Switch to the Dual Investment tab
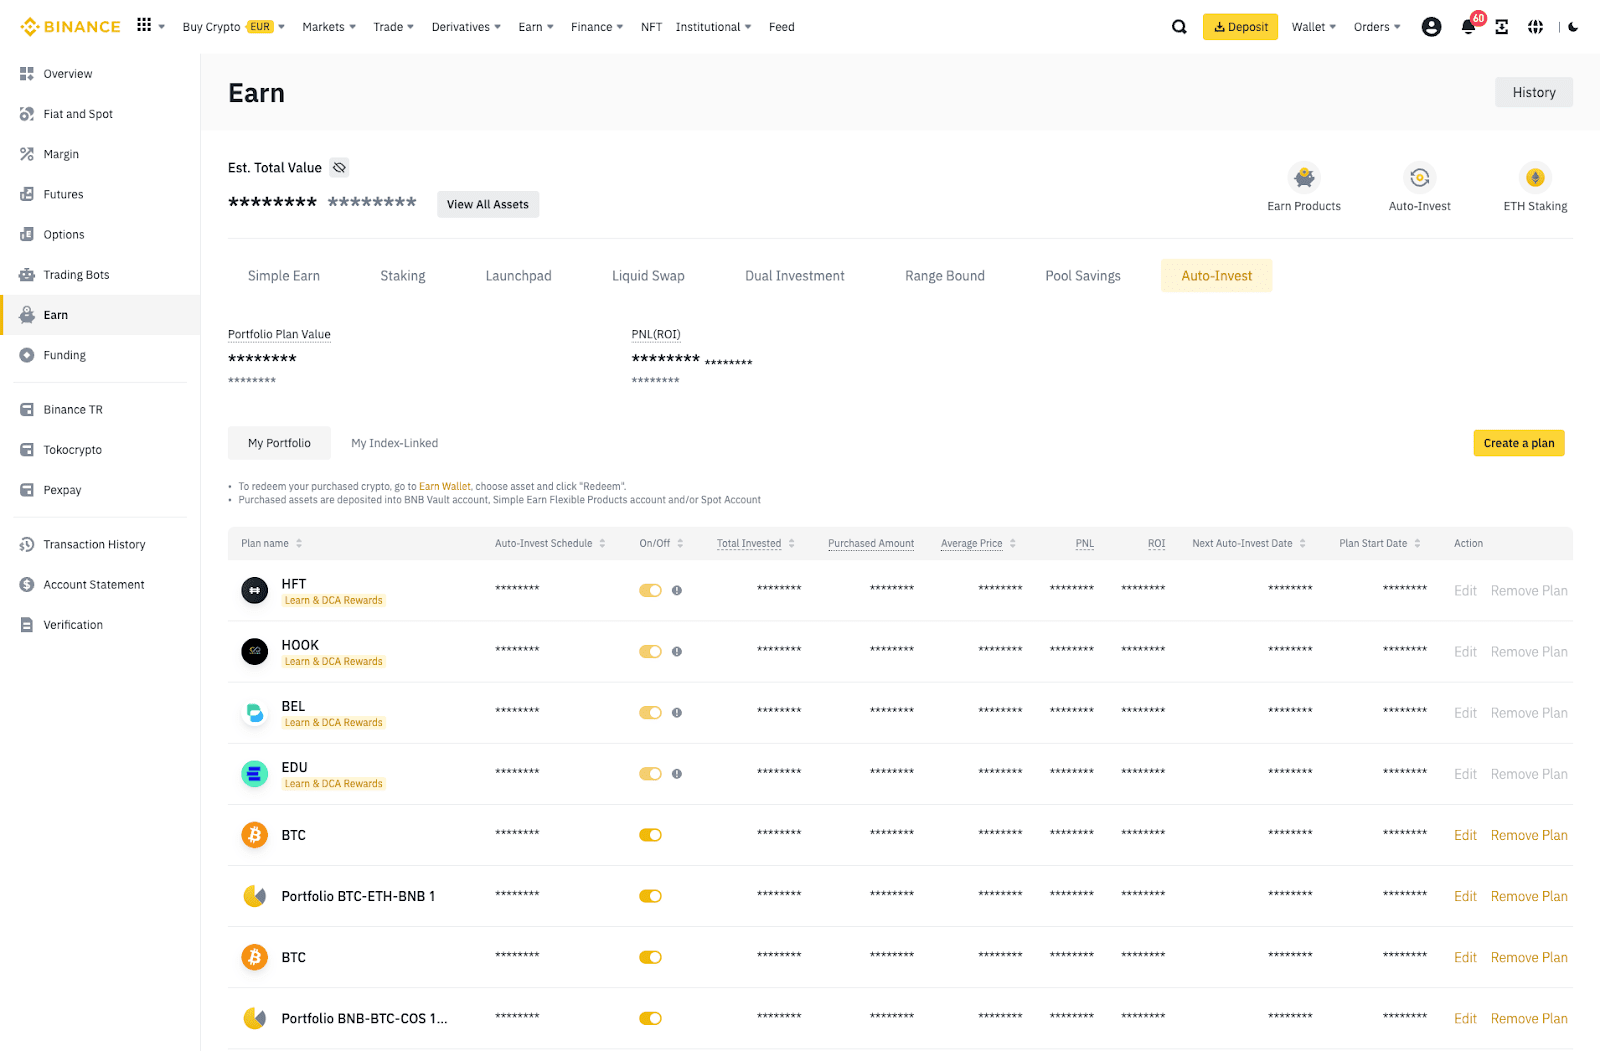Viewport: 1600px width, 1051px height. (795, 276)
